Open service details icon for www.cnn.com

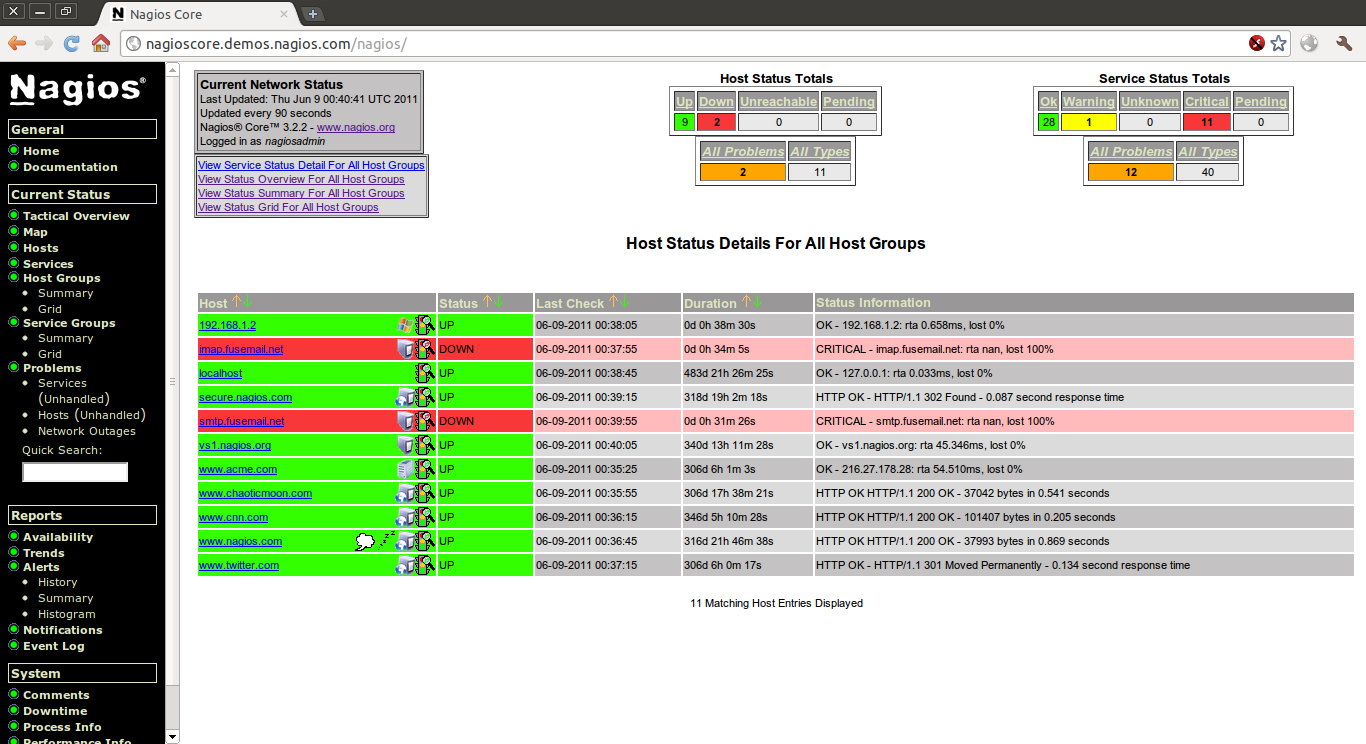(x=425, y=516)
